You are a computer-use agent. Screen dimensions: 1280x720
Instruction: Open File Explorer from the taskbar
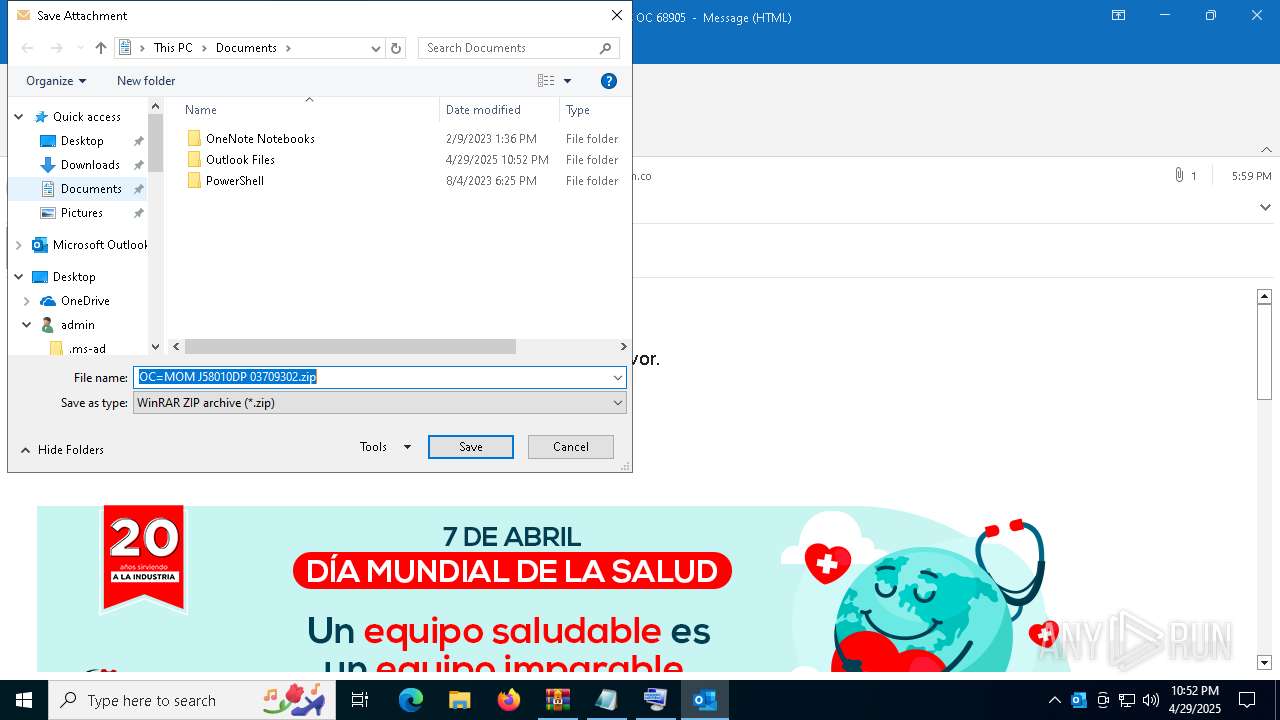(460, 700)
